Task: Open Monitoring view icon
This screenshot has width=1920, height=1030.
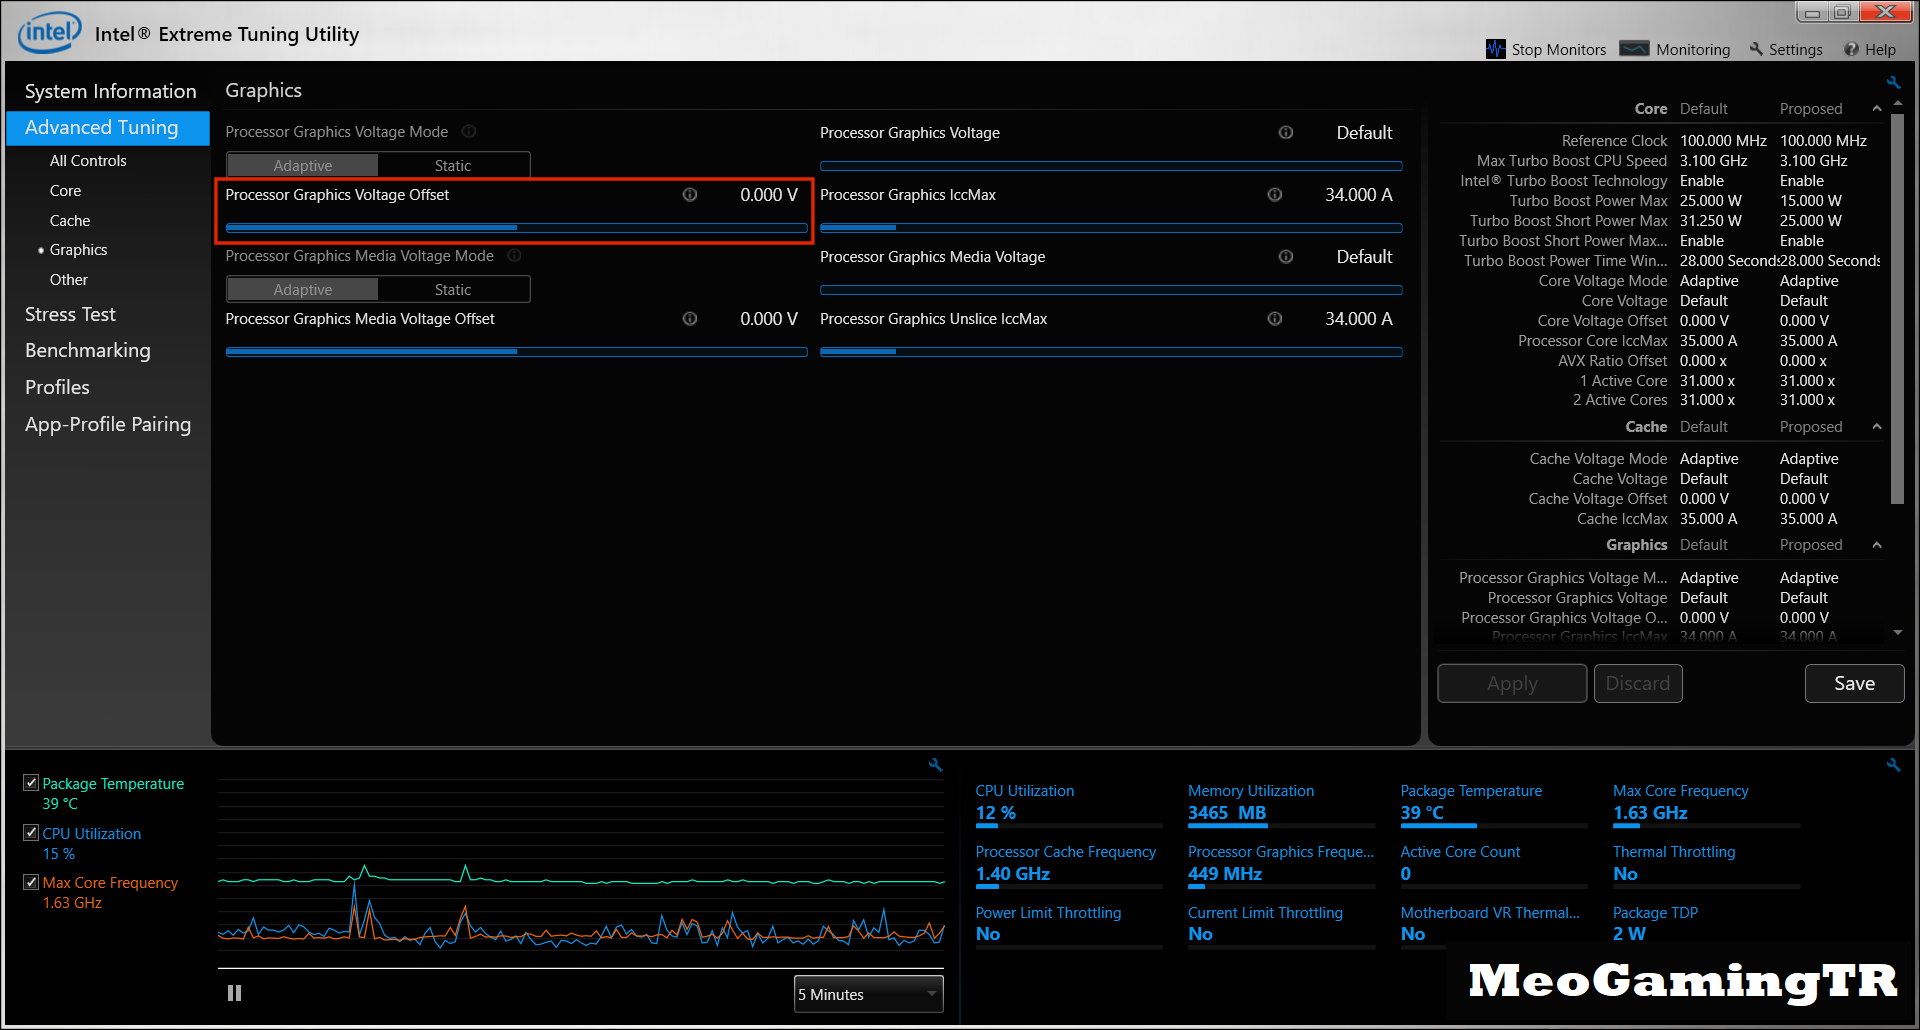Action: coord(1634,48)
